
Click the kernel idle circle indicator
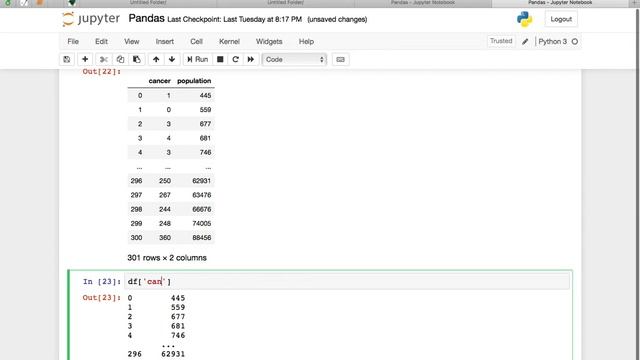pyautogui.click(x=575, y=42)
